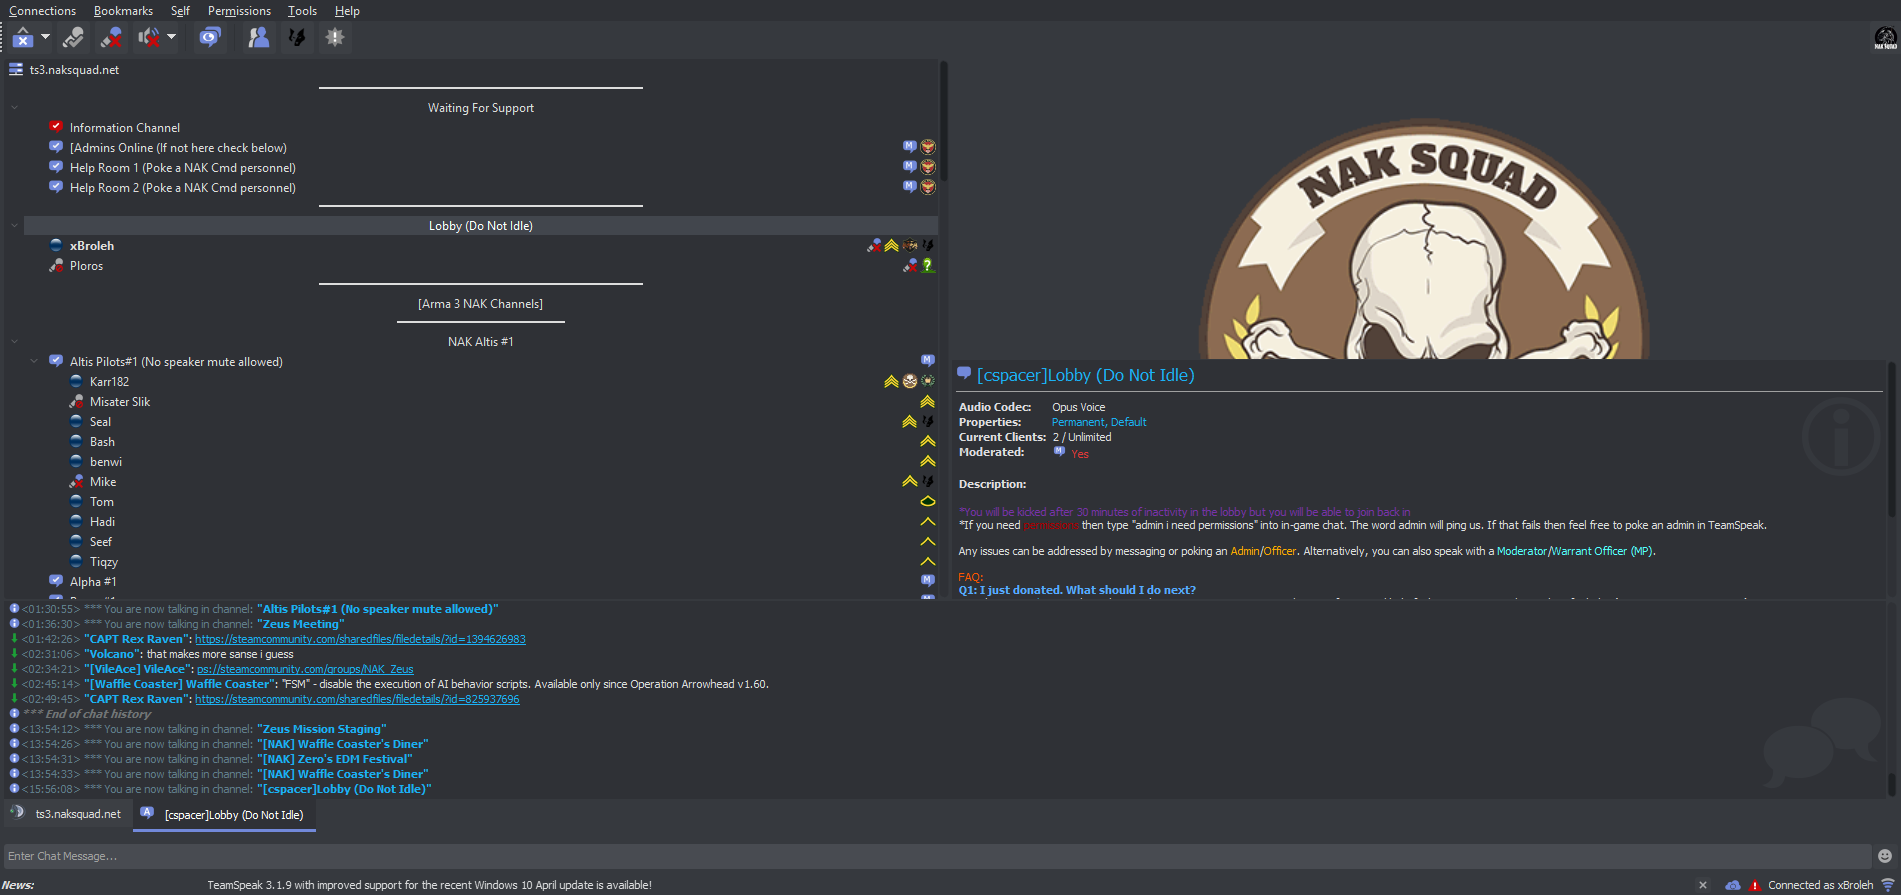Screen dimensions: 1901x895
Task: Click the Altis Pilots#1 channel link in chat
Action: [377, 609]
